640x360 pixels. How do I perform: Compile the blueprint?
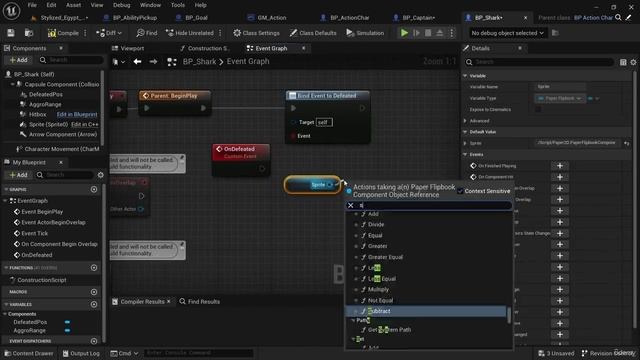coord(63,33)
